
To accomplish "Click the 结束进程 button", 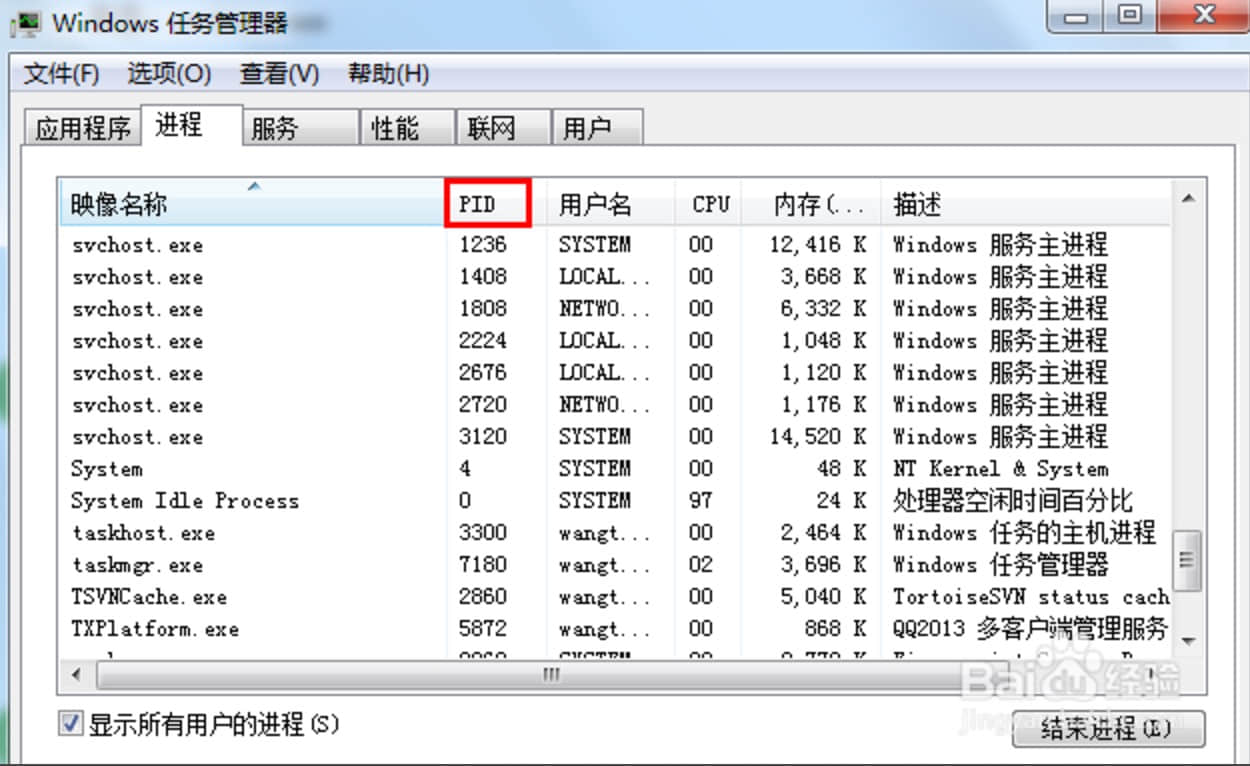I will 1107,728.
